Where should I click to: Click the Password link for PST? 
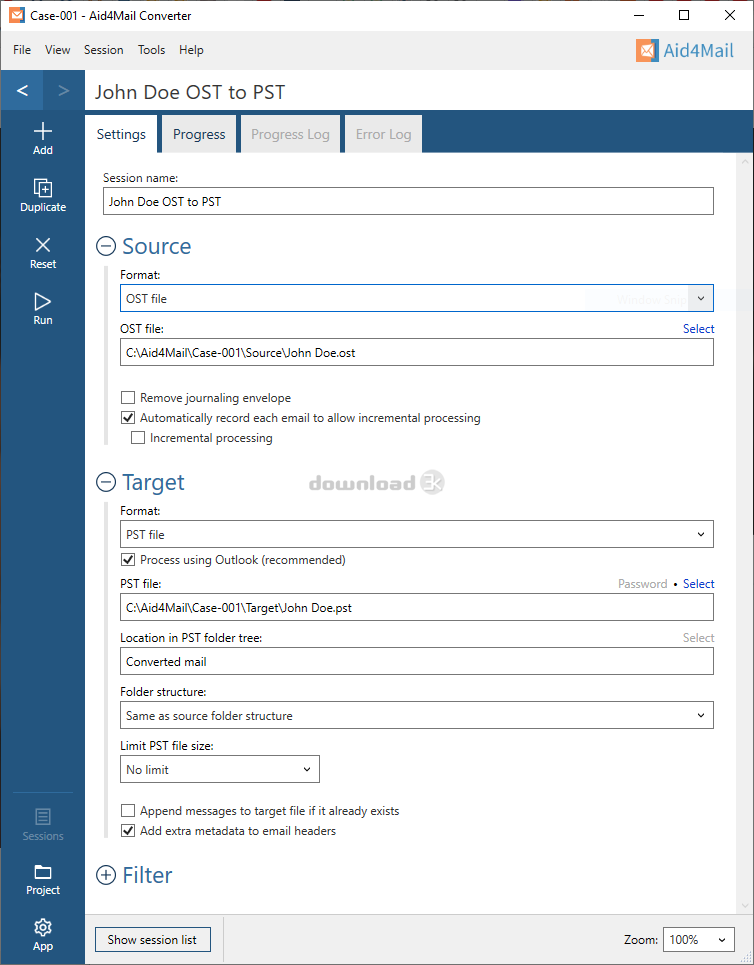click(x=643, y=583)
